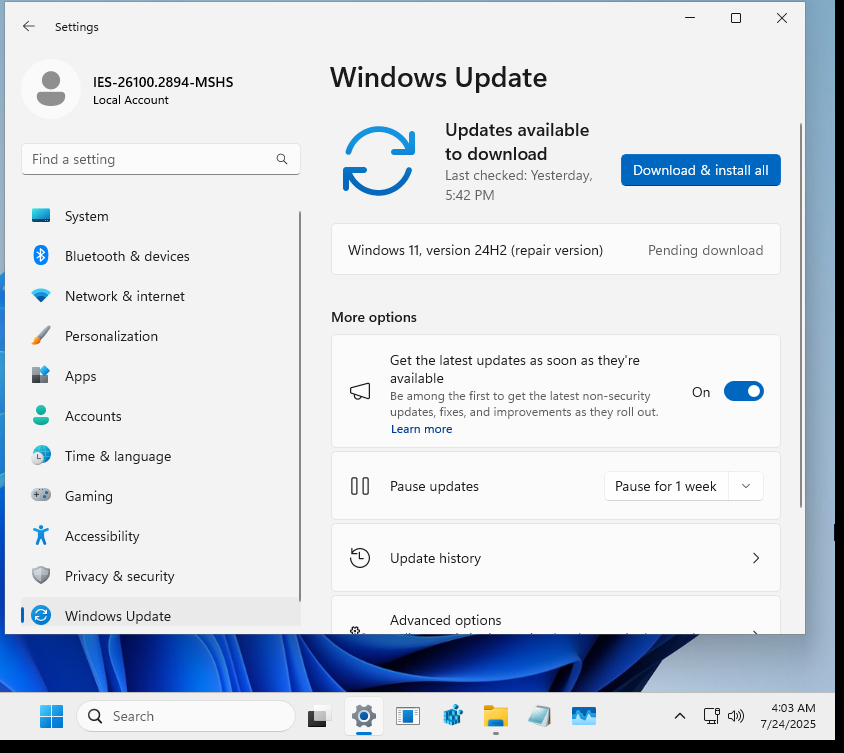
Task: Open the Accessibility category
Action: [160, 536]
